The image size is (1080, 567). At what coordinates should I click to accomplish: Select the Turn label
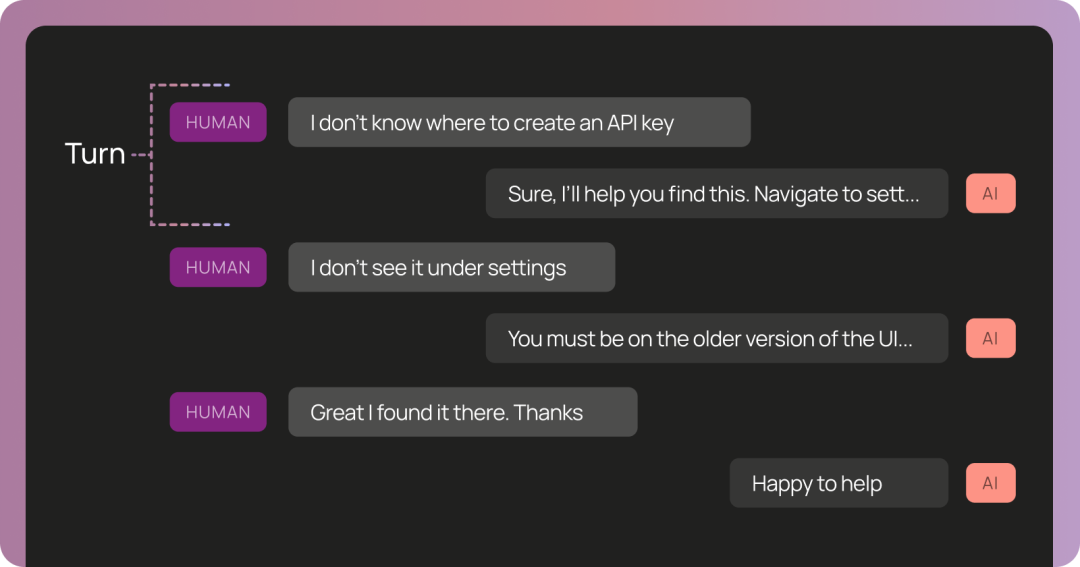pyautogui.click(x=95, y=154)
